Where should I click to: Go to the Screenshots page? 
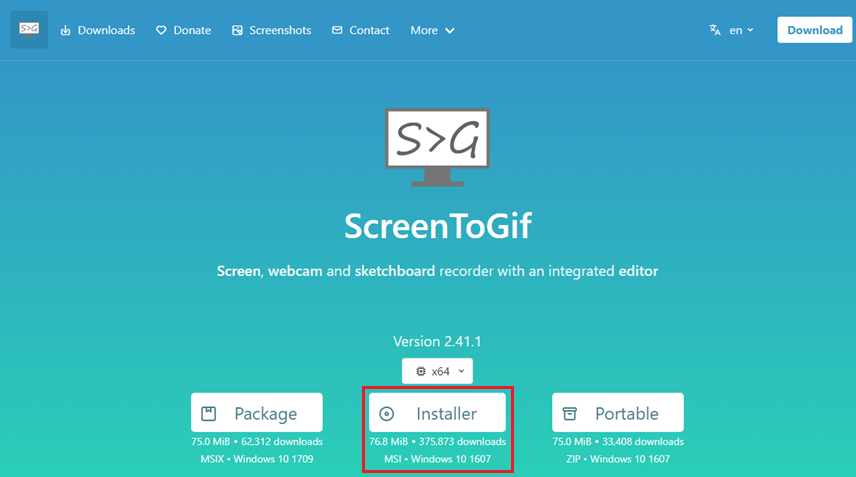[x=271, y=31]
